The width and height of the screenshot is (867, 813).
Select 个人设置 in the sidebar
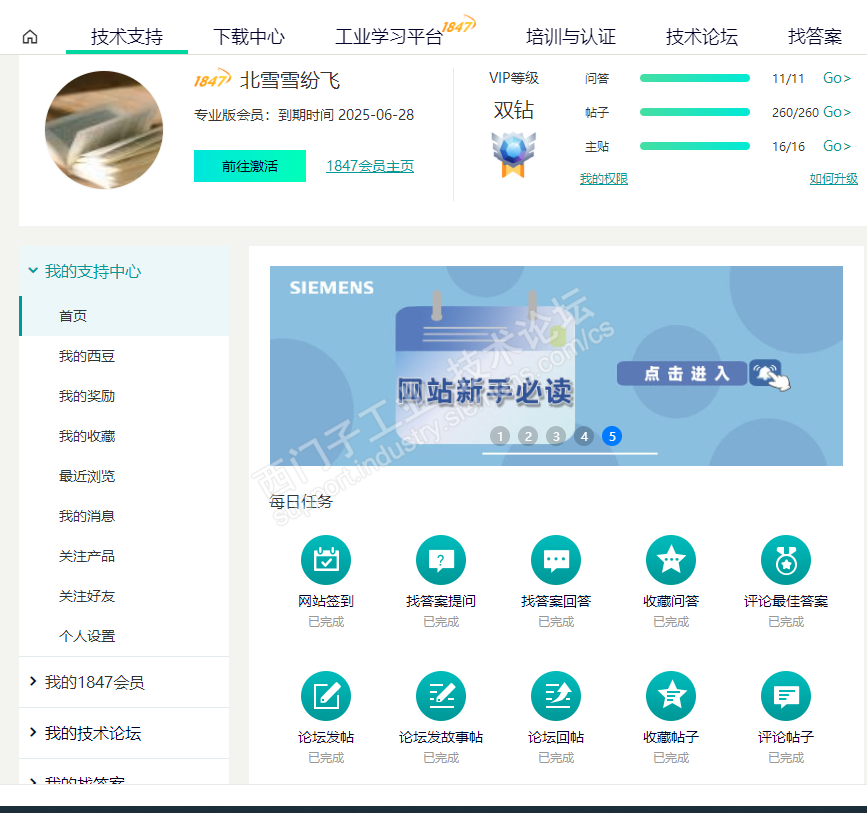(x=87, y=636)
